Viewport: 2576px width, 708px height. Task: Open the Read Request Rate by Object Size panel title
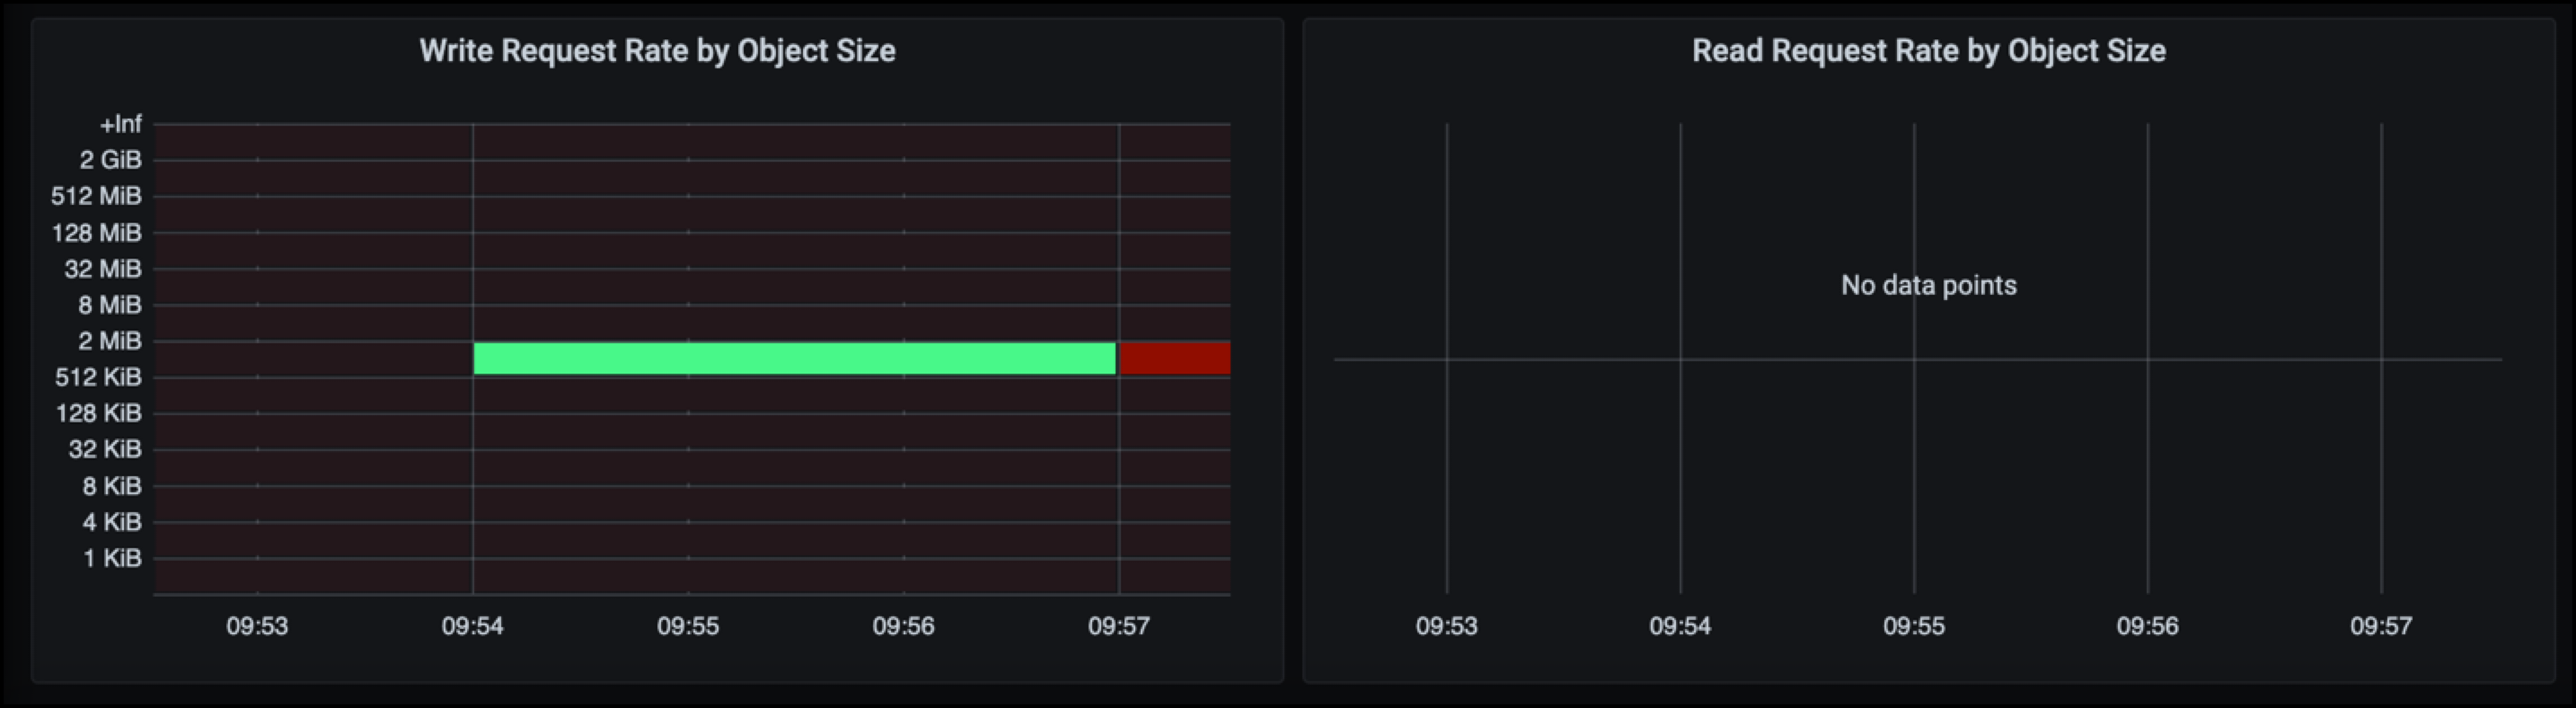pyautogui.click(x=1928, y=51)
